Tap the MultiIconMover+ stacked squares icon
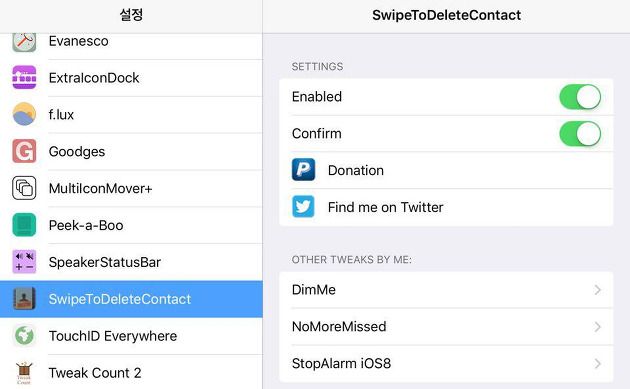The height and width of the screenshot is (389, 630). tap(24, 188)
